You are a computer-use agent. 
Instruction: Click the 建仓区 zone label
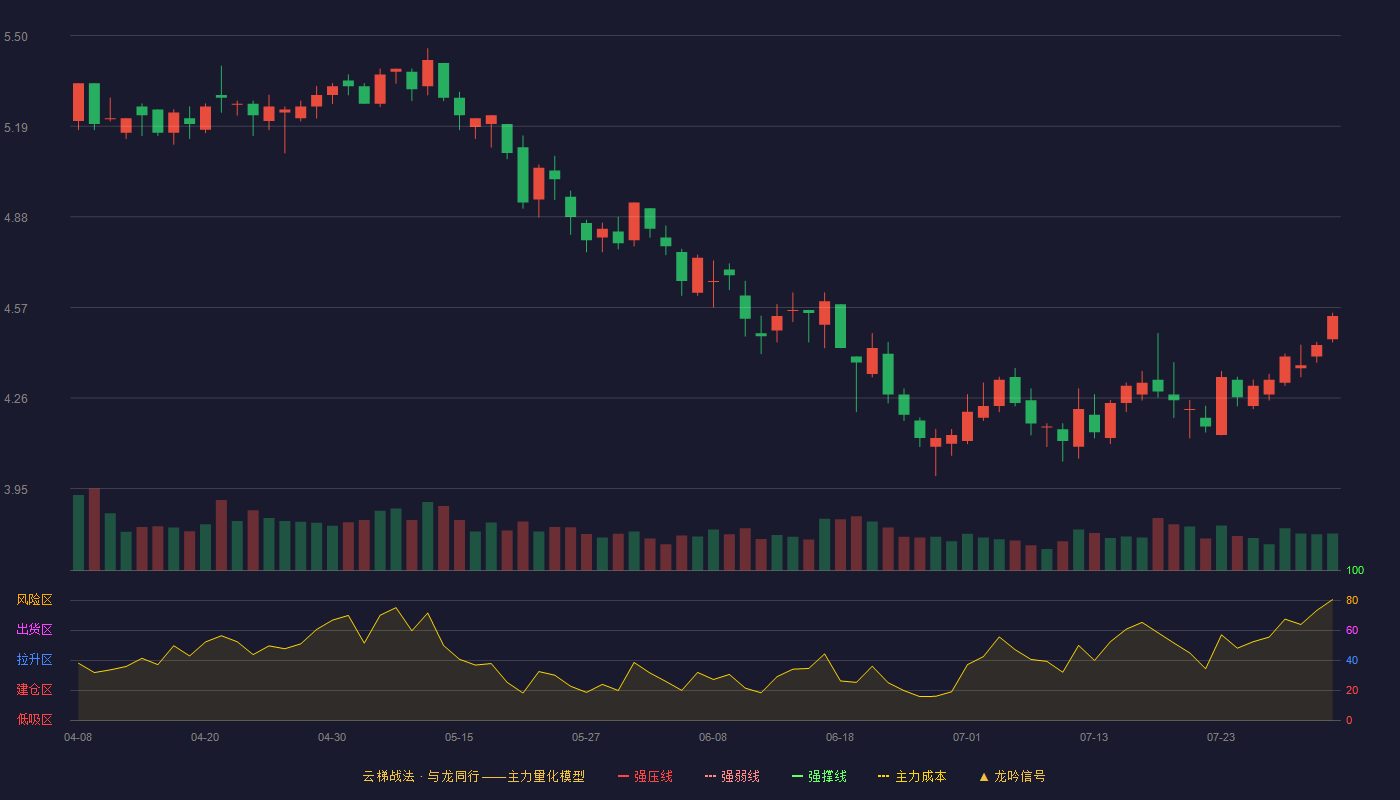tap(34, 690)
